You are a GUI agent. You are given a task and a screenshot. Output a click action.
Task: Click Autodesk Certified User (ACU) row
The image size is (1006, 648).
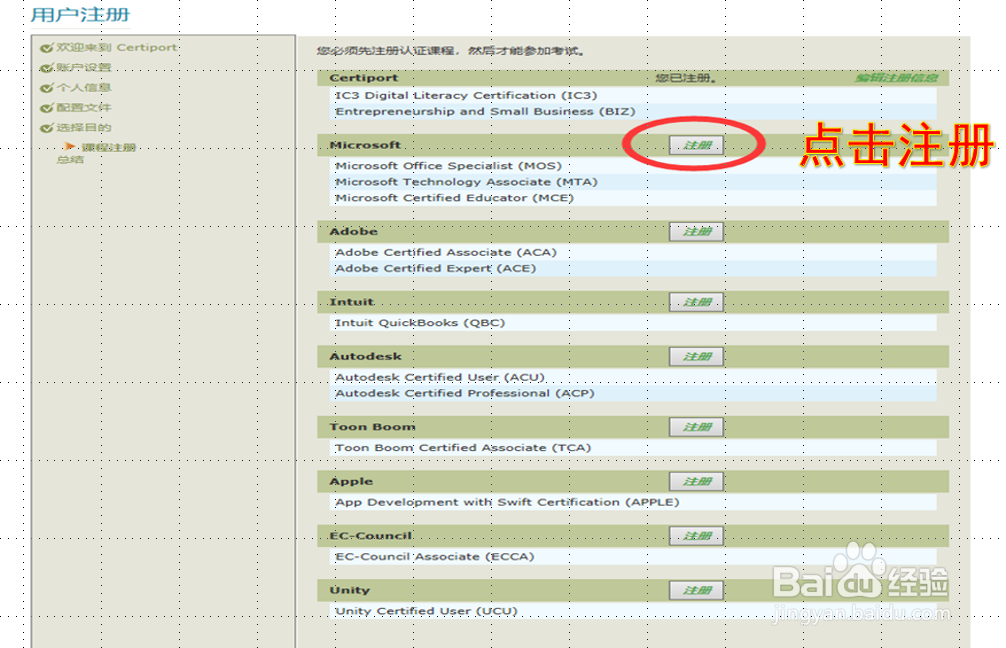pyautogui.click(x=633, y=378)
